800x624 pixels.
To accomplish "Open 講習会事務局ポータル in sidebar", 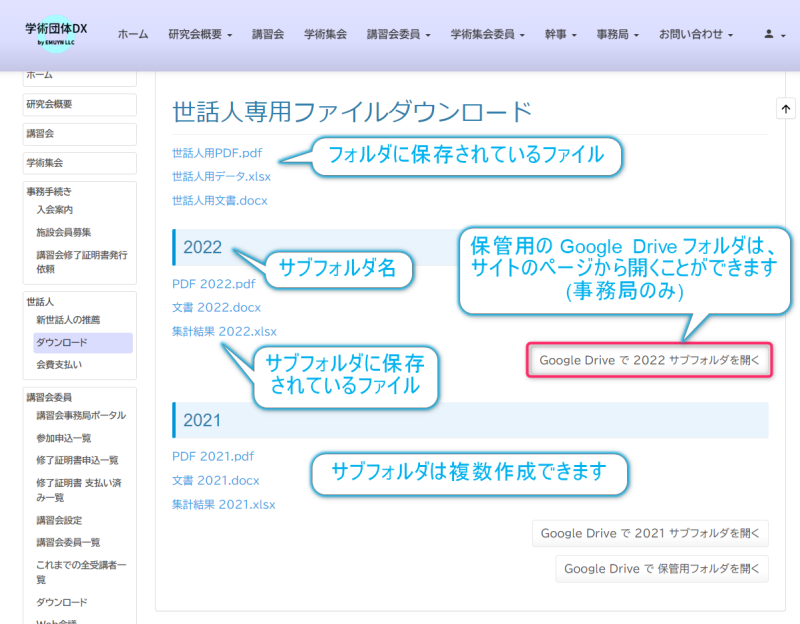I will (81, 416).
